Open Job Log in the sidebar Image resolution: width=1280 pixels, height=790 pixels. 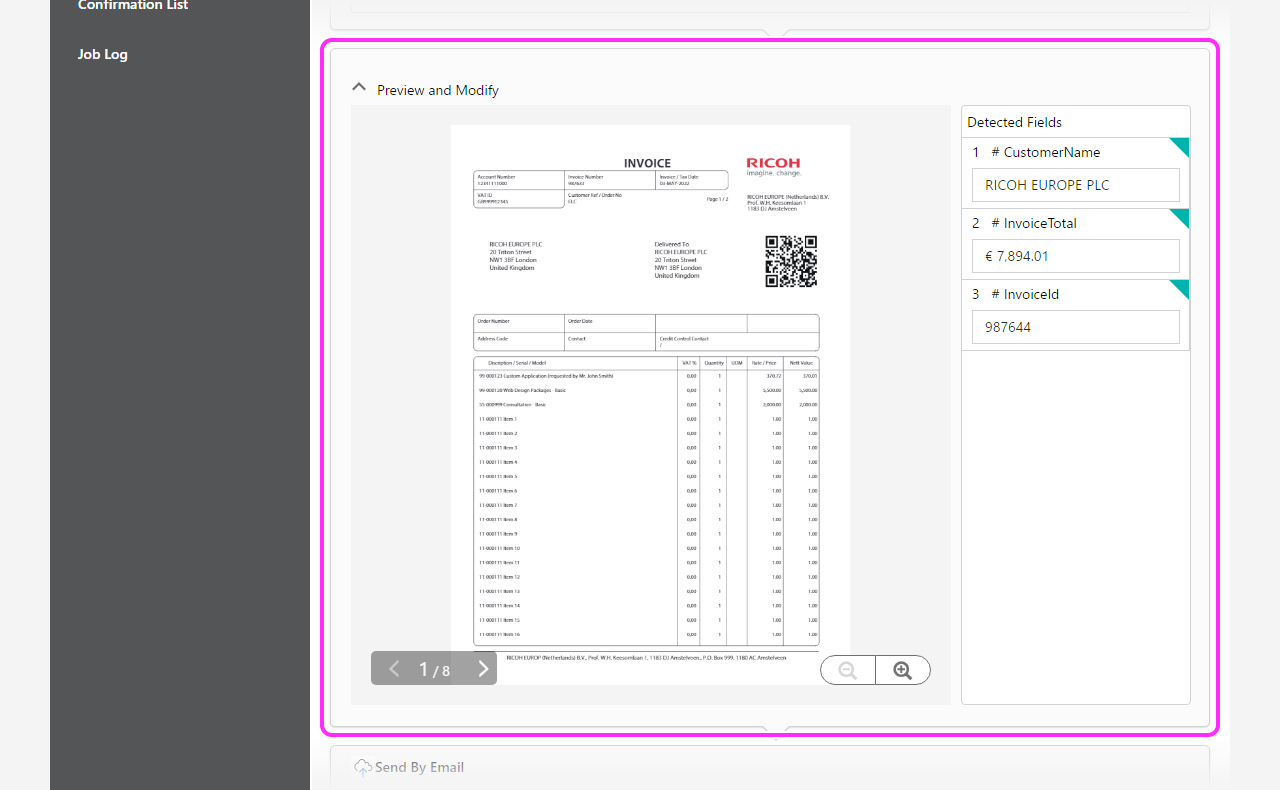point(103,54)
